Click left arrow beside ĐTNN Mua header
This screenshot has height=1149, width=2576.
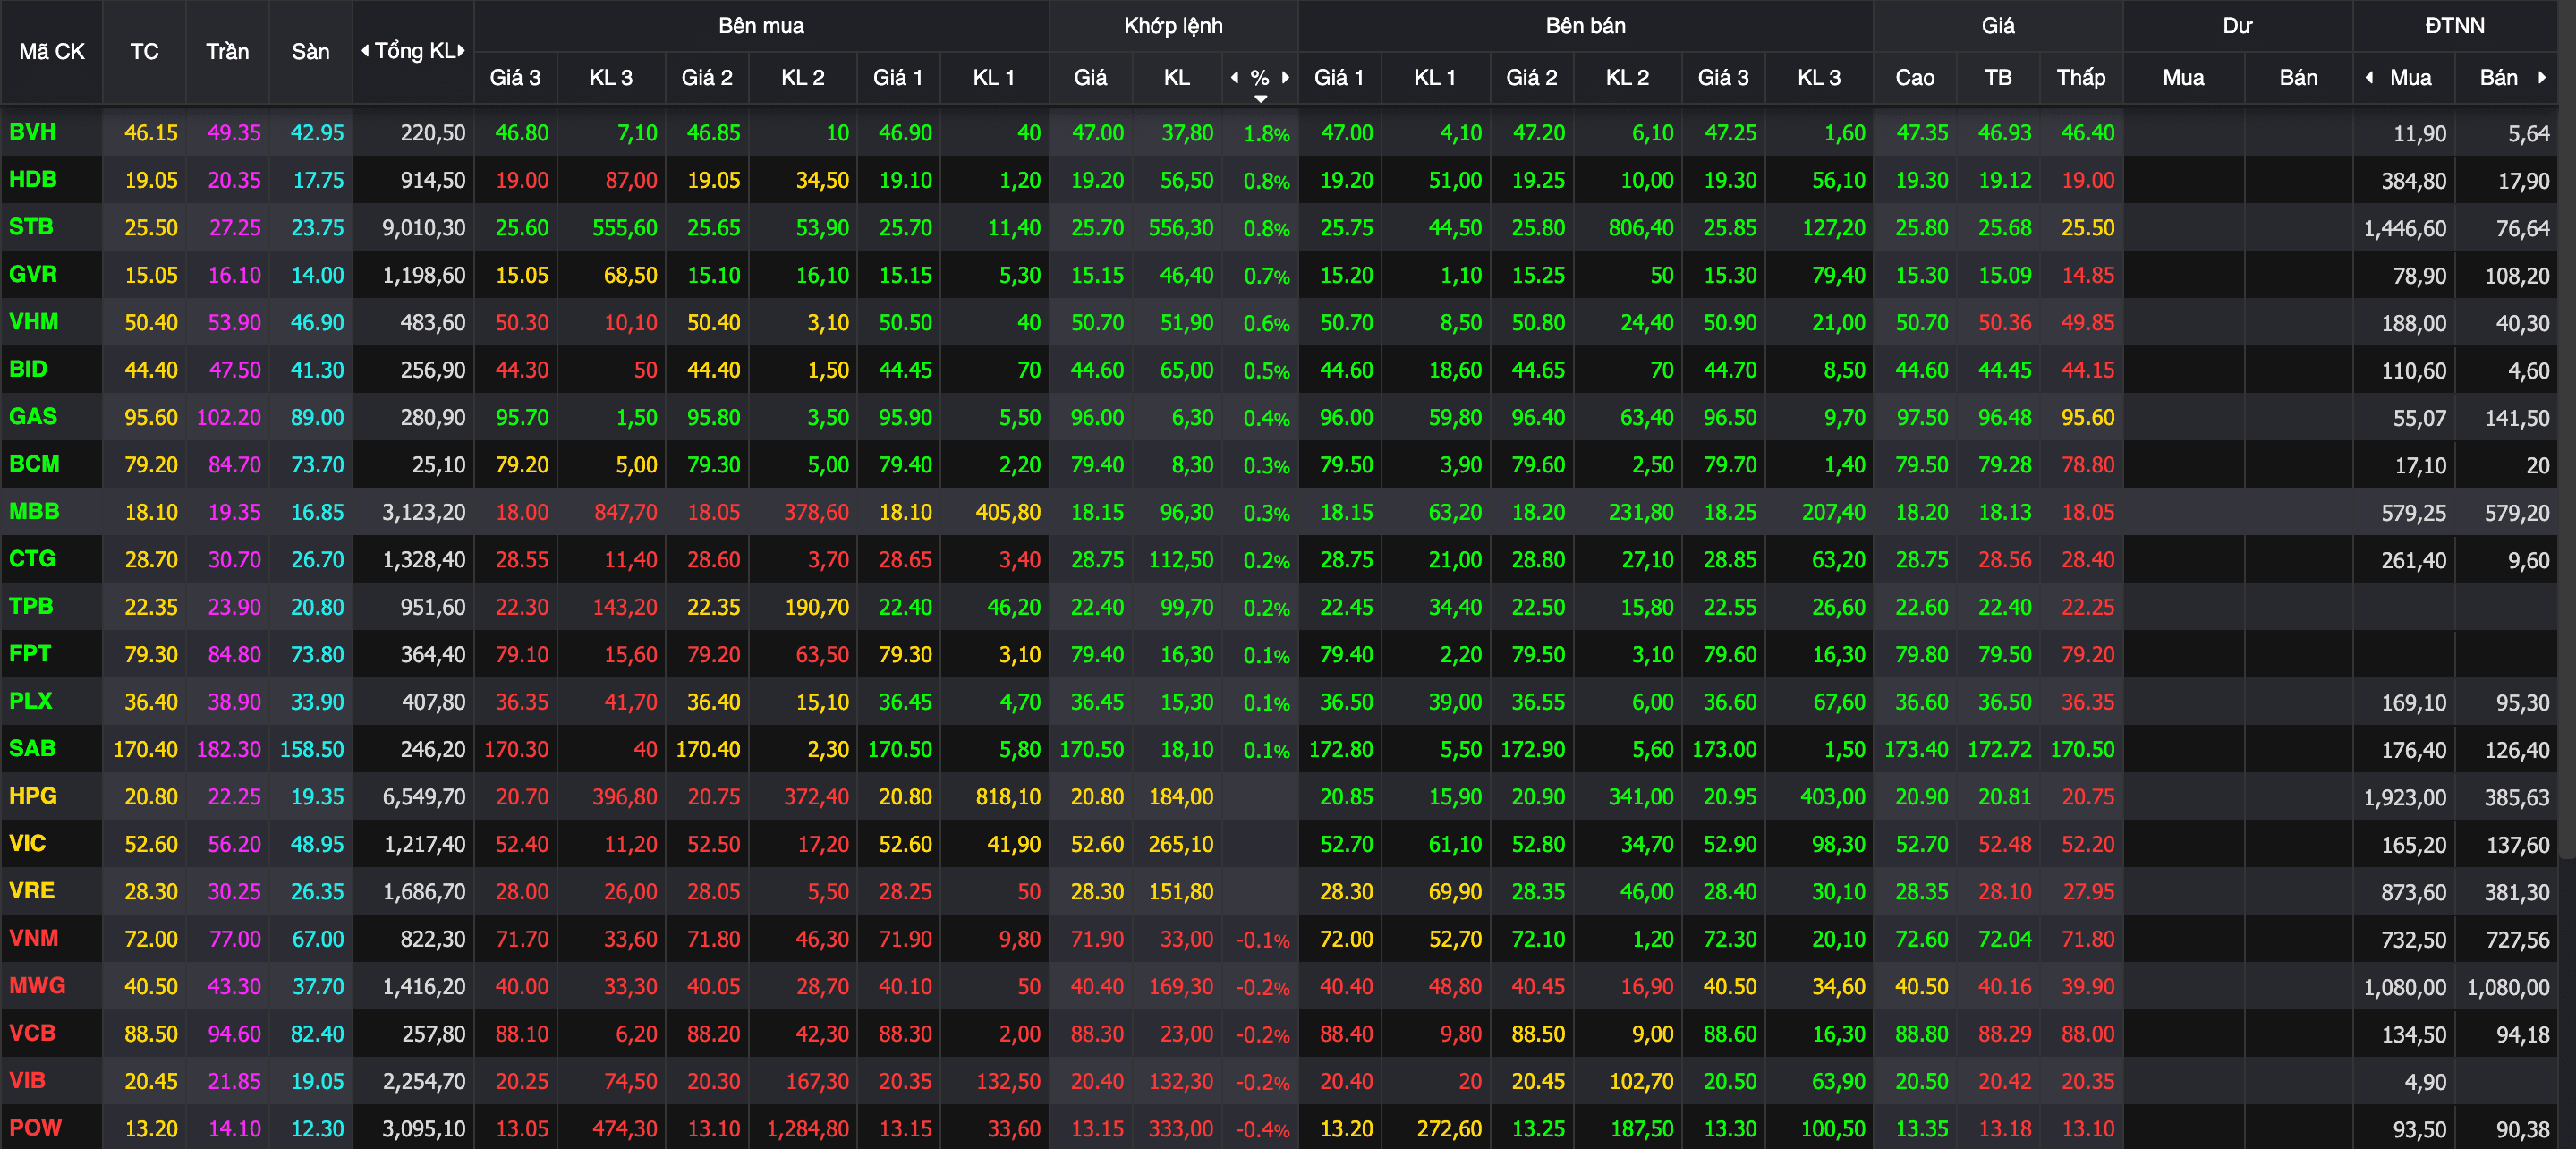(2369, 77)
